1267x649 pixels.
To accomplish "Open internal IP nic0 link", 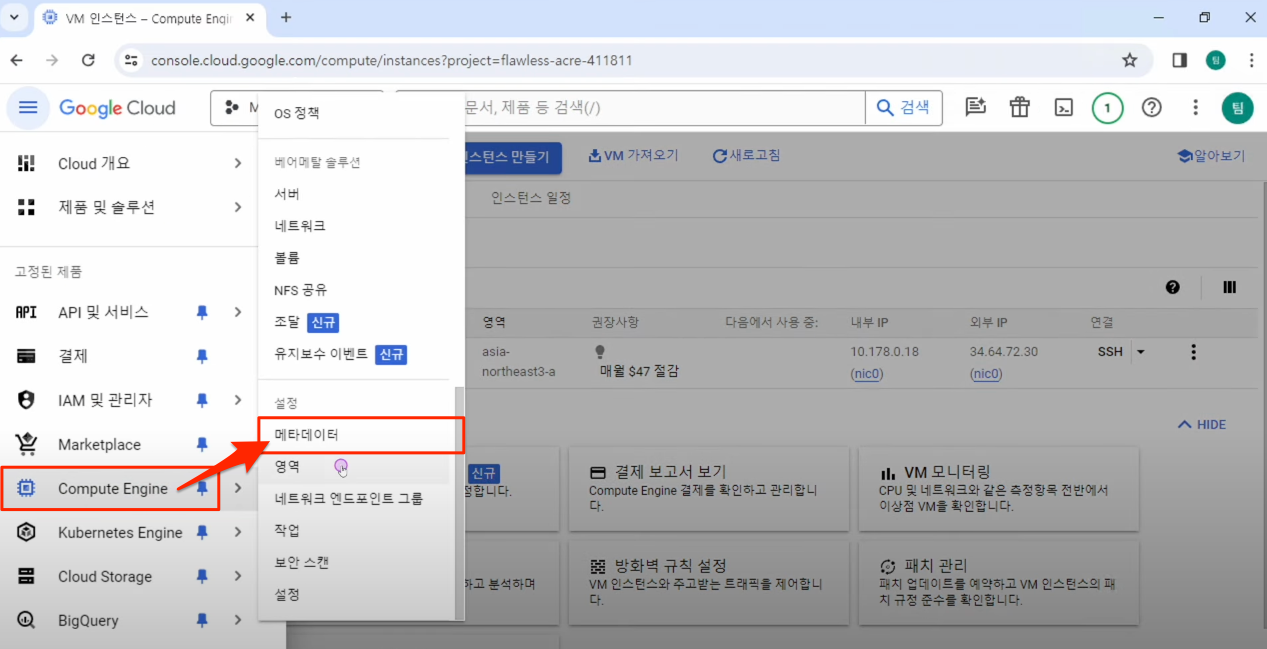I will click(865, 374).
